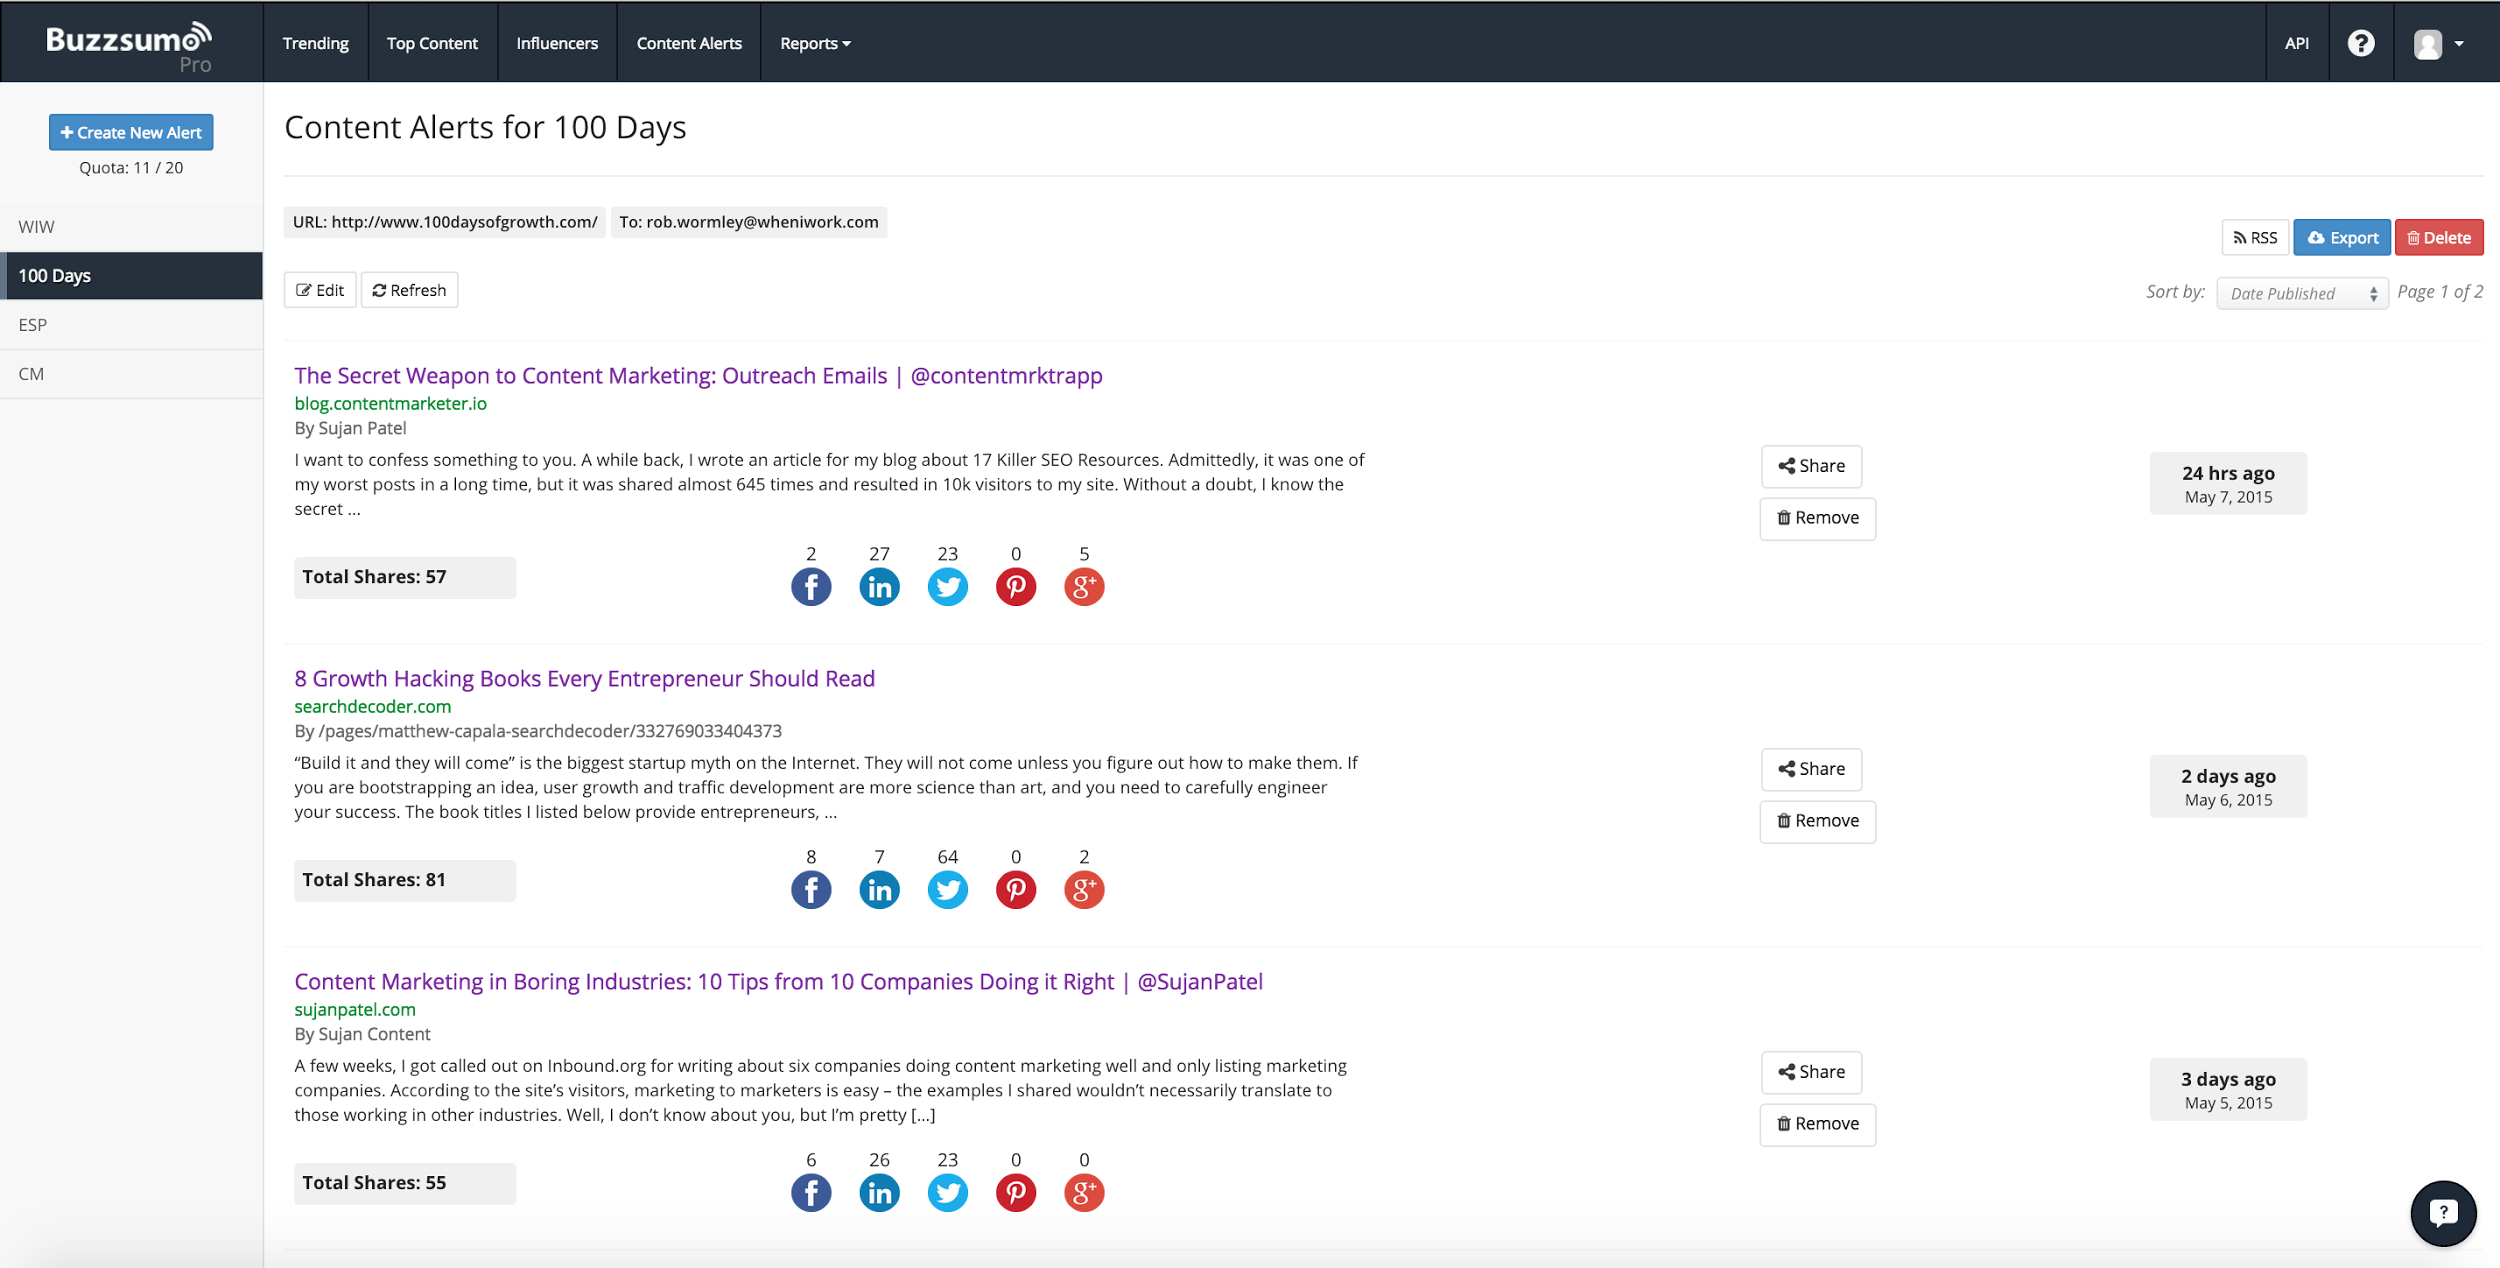
Task: Visit searchdecoder.com domain link
Action: pyautogui.click(x=372, y=707)
